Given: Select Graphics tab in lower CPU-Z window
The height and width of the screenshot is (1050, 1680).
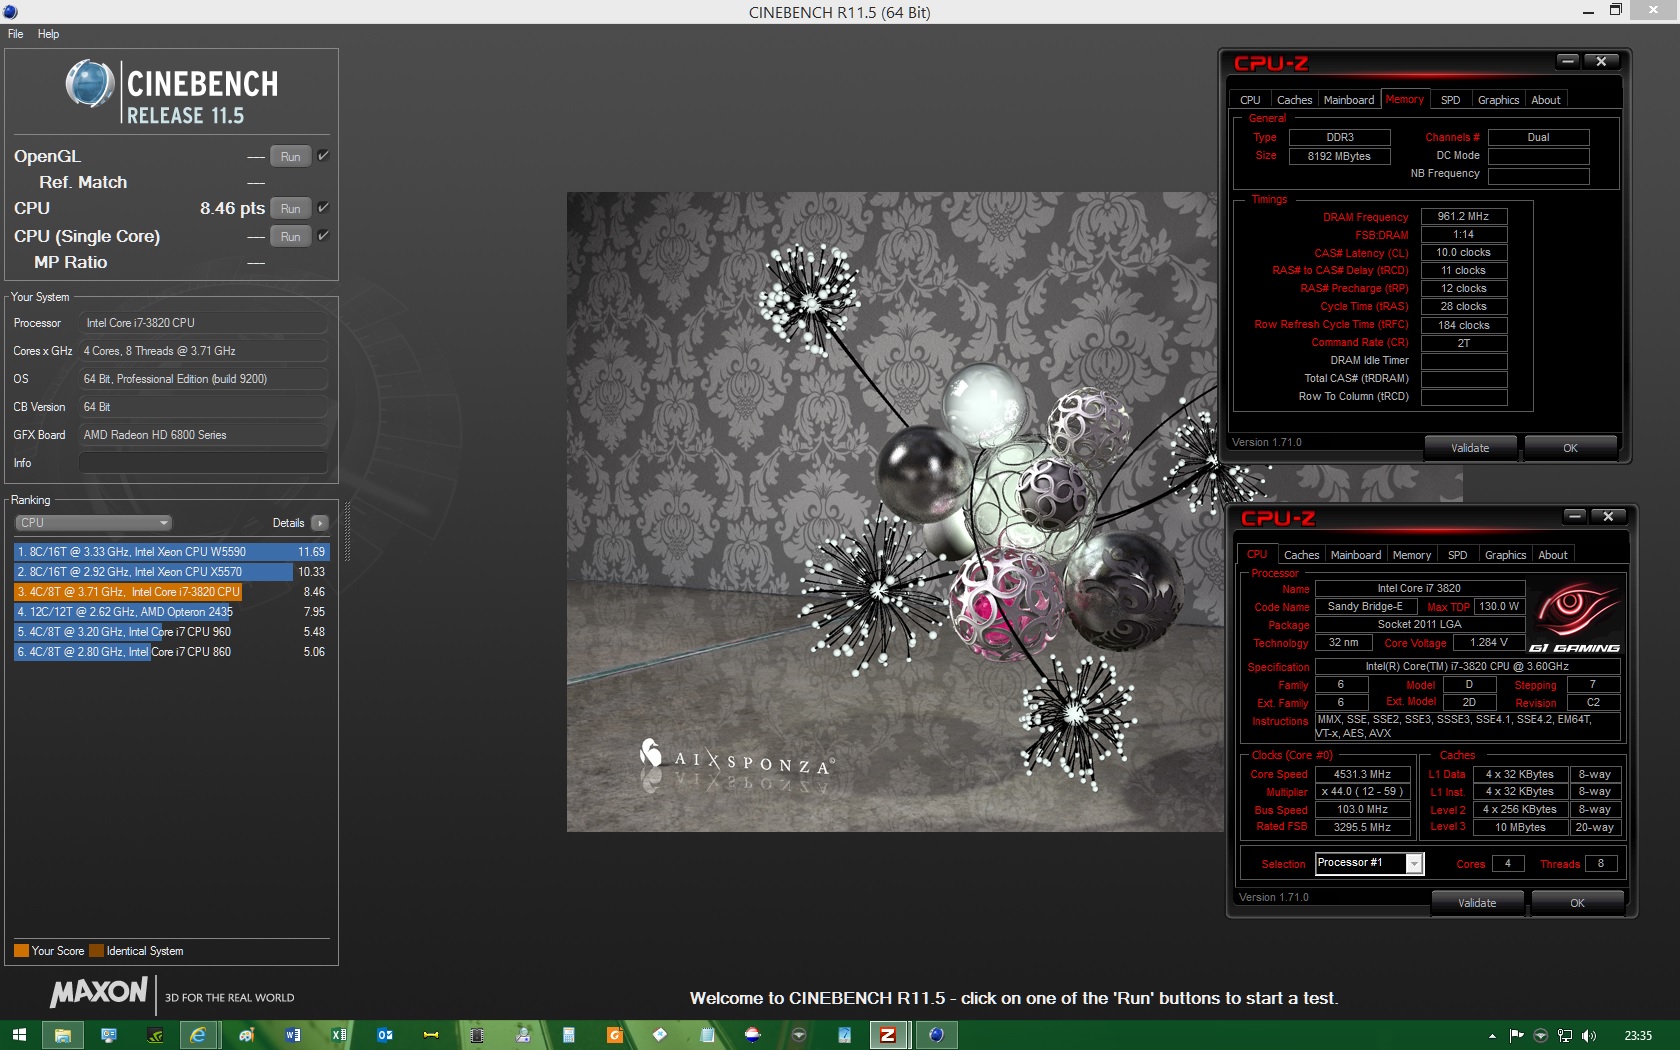Looking at the screenshot, I should coord(1505,555).
